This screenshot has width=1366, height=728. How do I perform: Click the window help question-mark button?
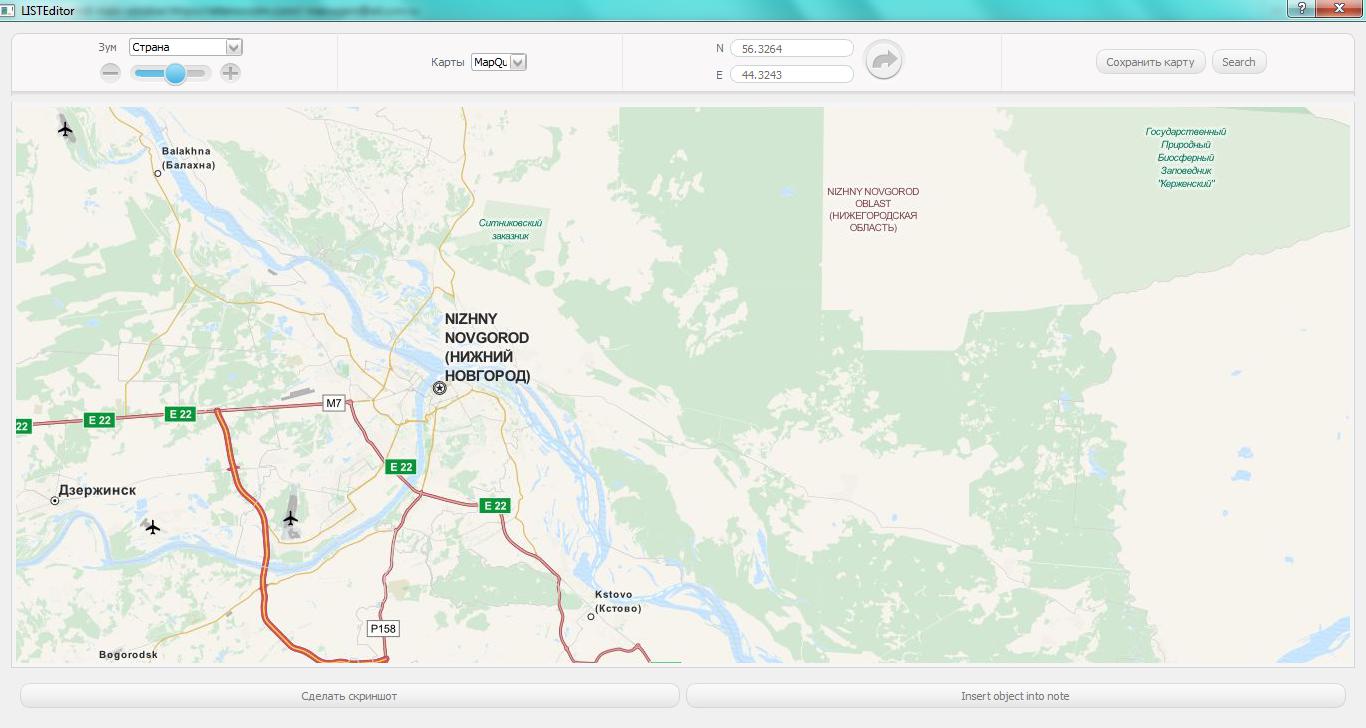click(1301, 8)
